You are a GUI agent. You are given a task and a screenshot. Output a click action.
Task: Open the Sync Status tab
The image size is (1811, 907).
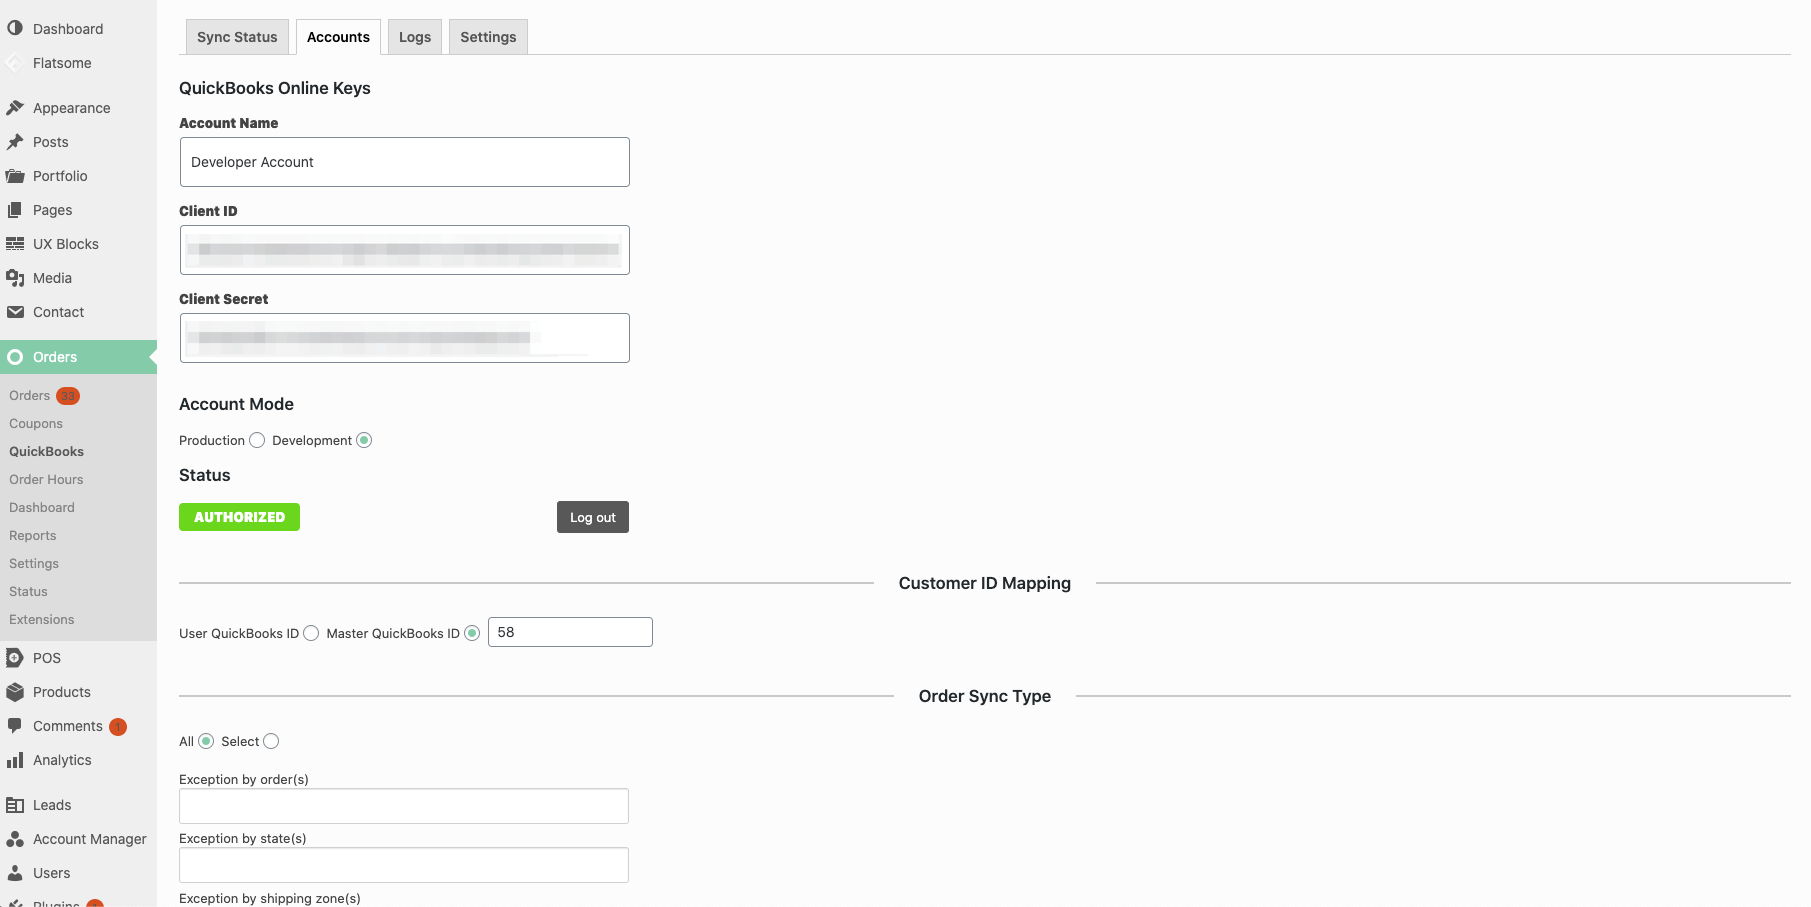coord(236,36)
